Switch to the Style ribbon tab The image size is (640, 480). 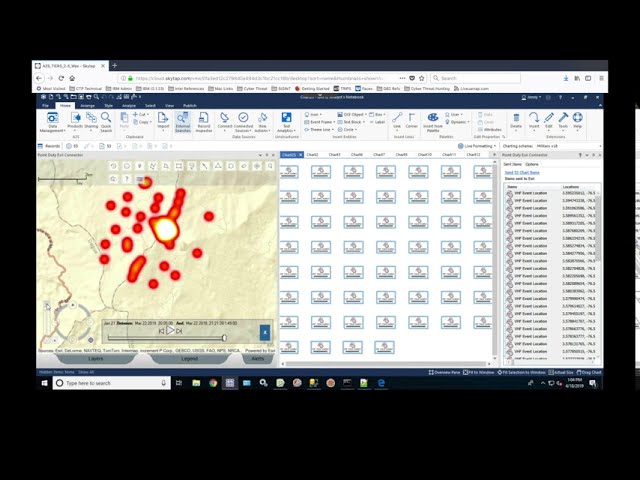109,105
